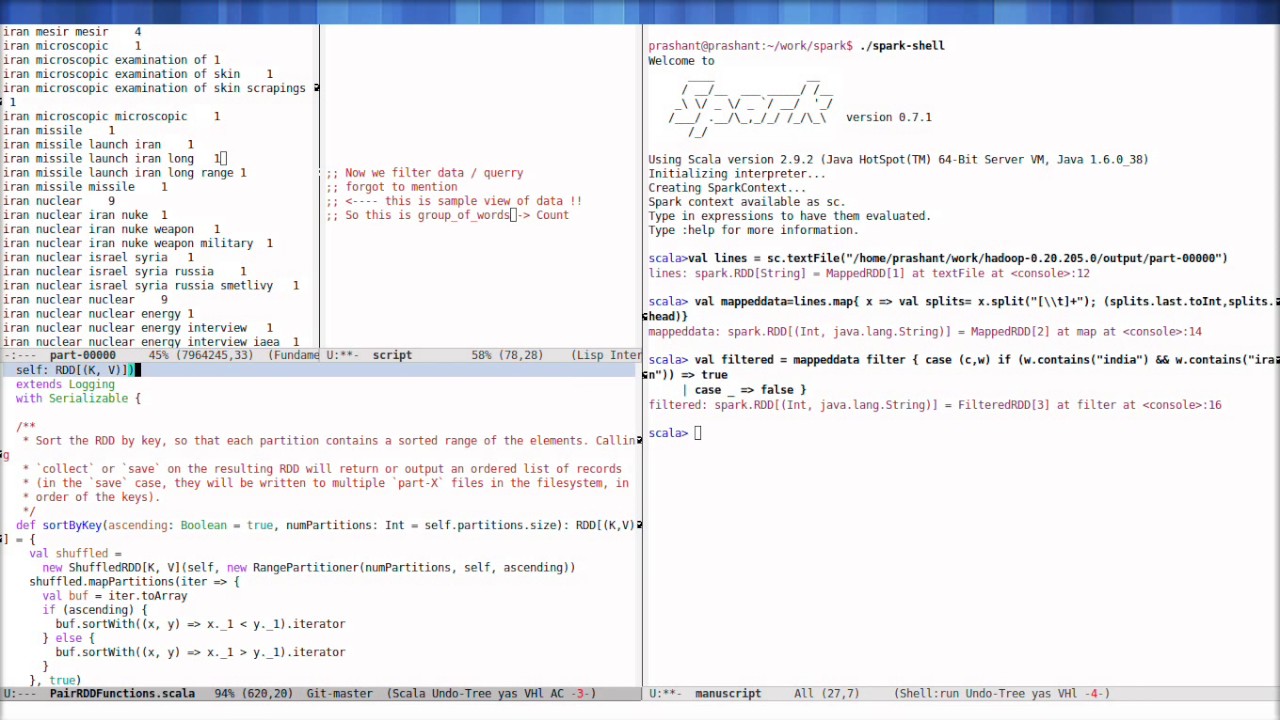Viewport: 1280px width, 720px height.
Task: Click the ./spark-shell command text
Action: (902, 46)
